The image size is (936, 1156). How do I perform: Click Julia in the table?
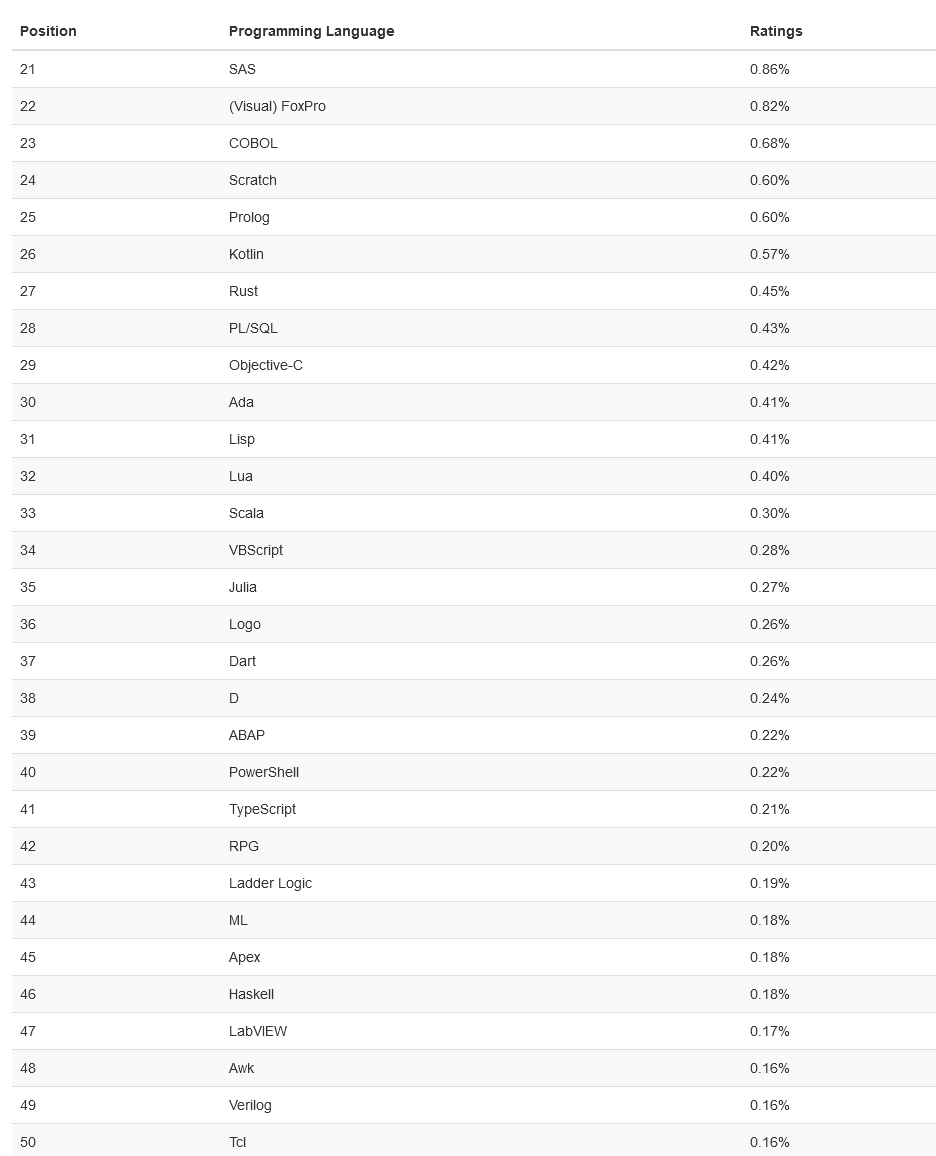coord(242,587)
